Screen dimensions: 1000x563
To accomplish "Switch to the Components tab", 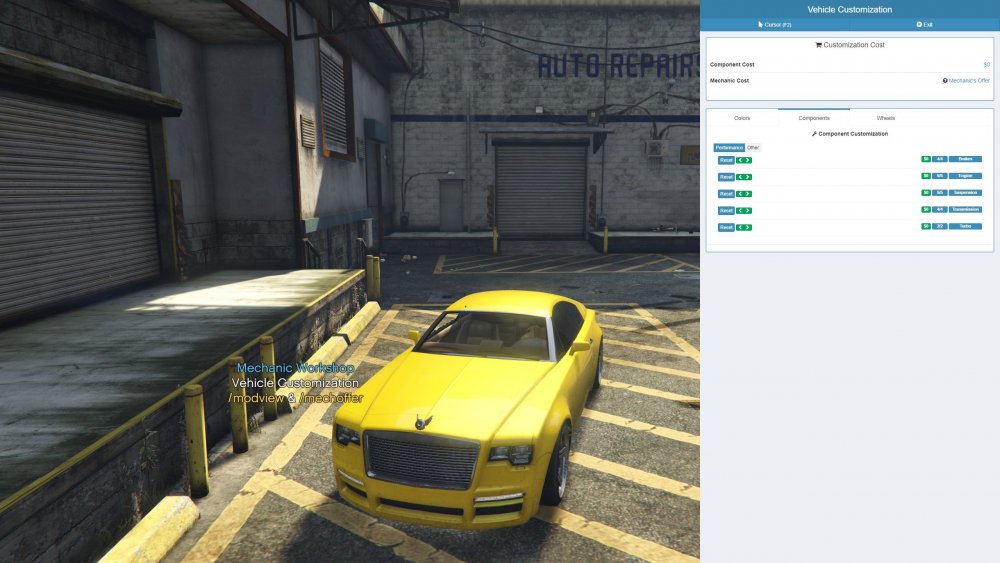I will tap(814, 118).
